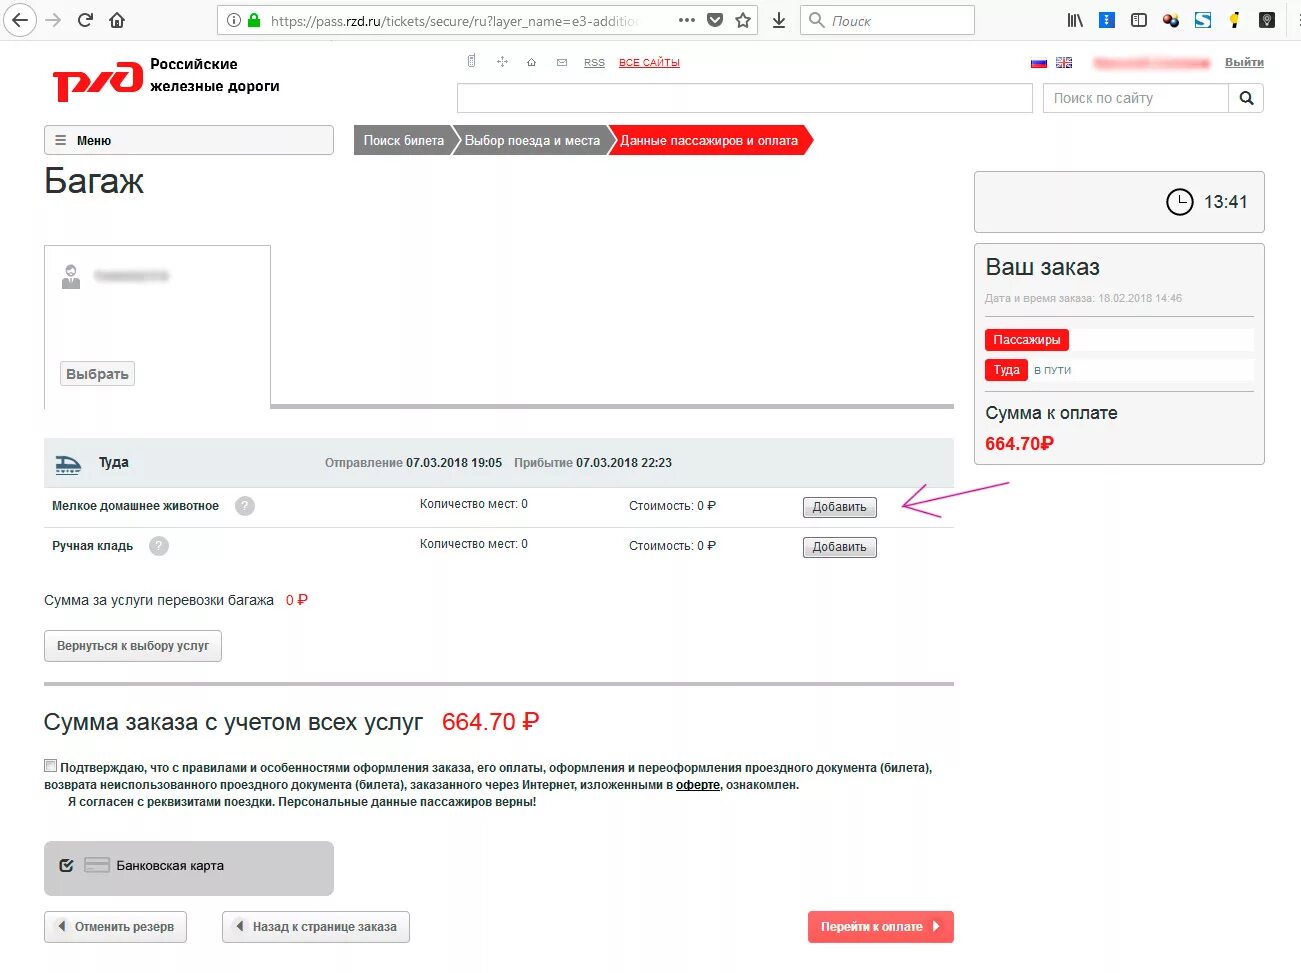1301x973 pixels.
Task: Click the Выбрать button for passenger
Action: [97, 374]
